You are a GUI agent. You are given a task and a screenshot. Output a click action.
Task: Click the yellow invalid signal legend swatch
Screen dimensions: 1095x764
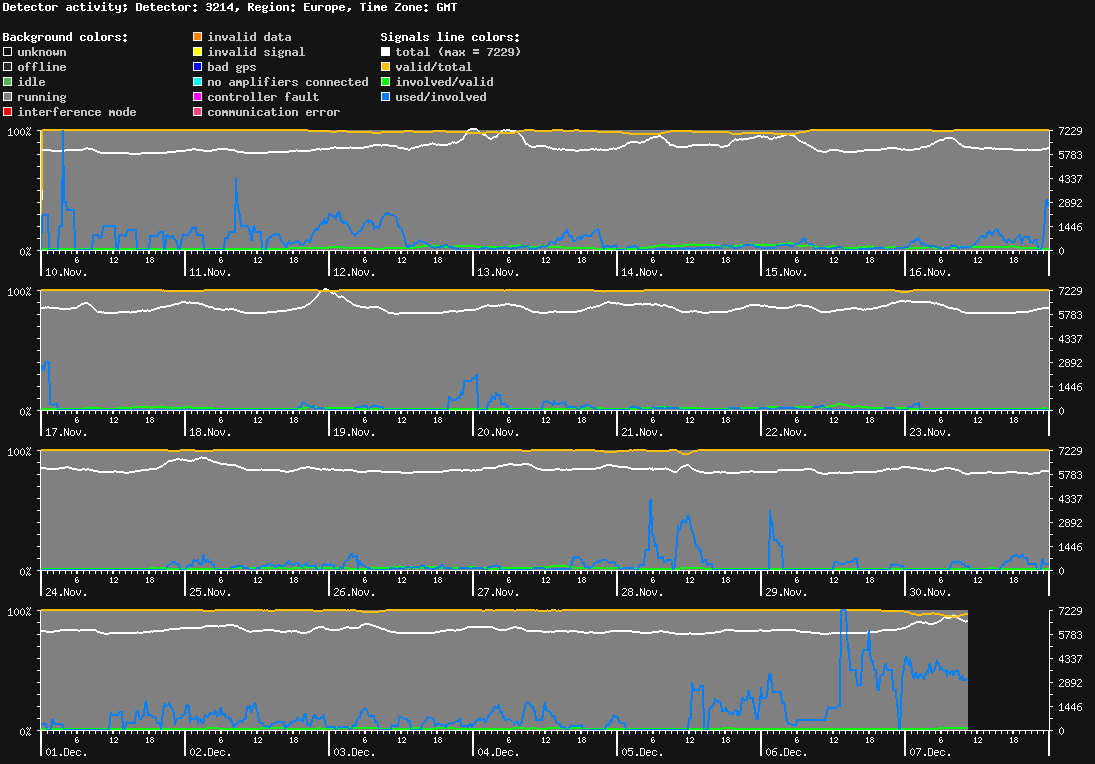[197, 51]
